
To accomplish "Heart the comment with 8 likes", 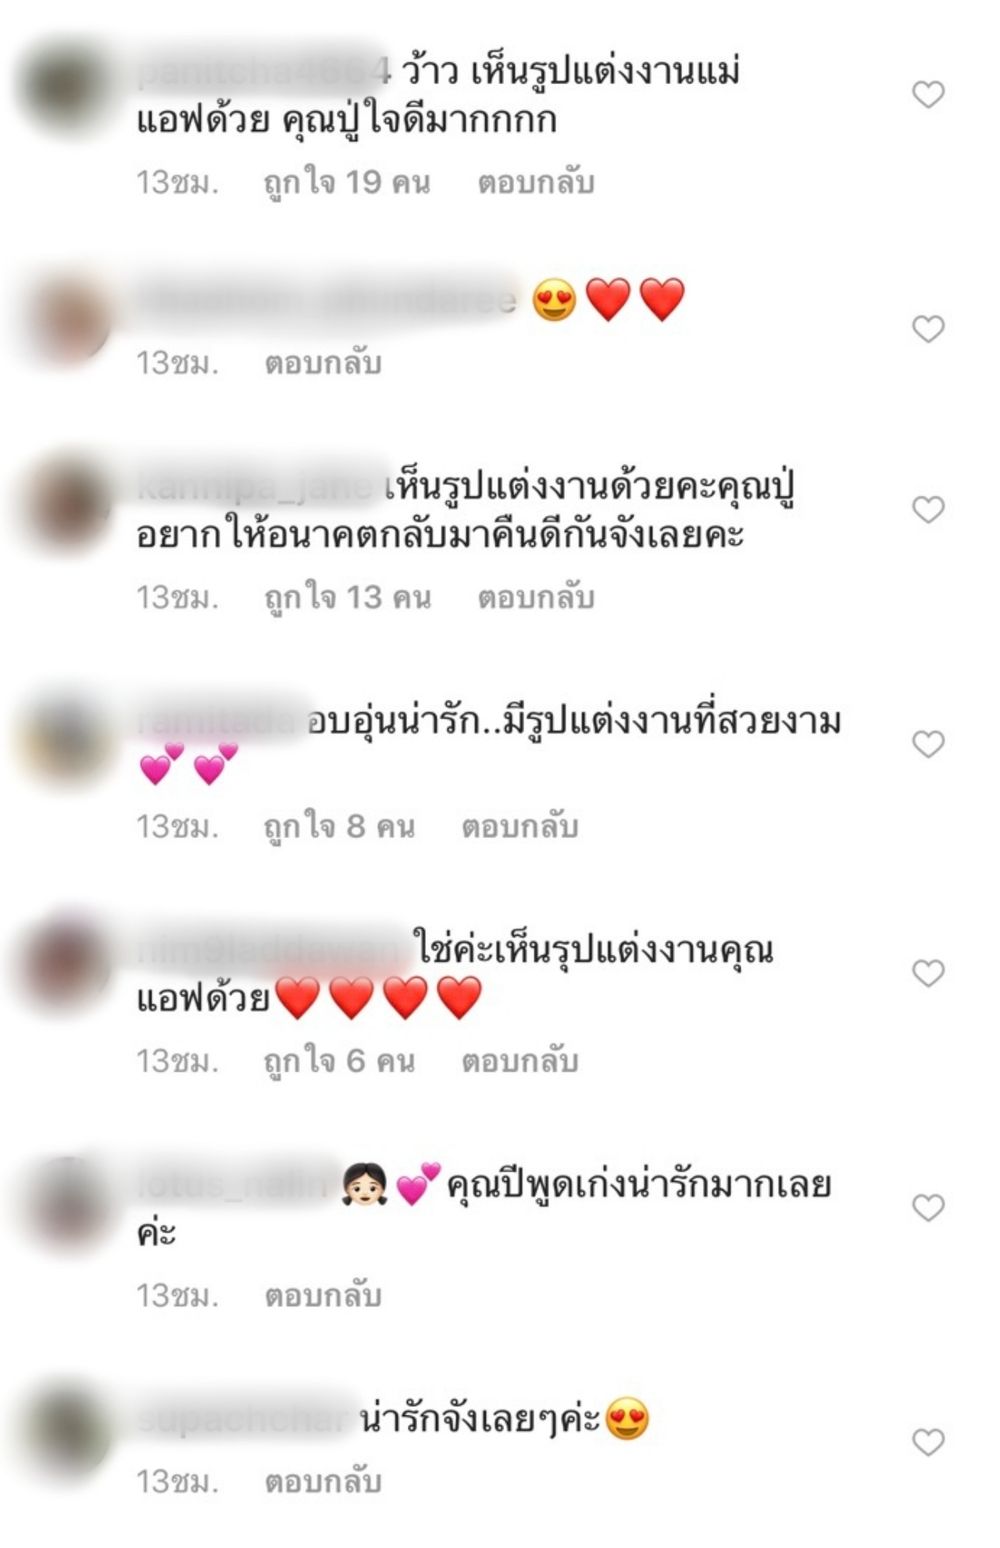I will (928, 744).
